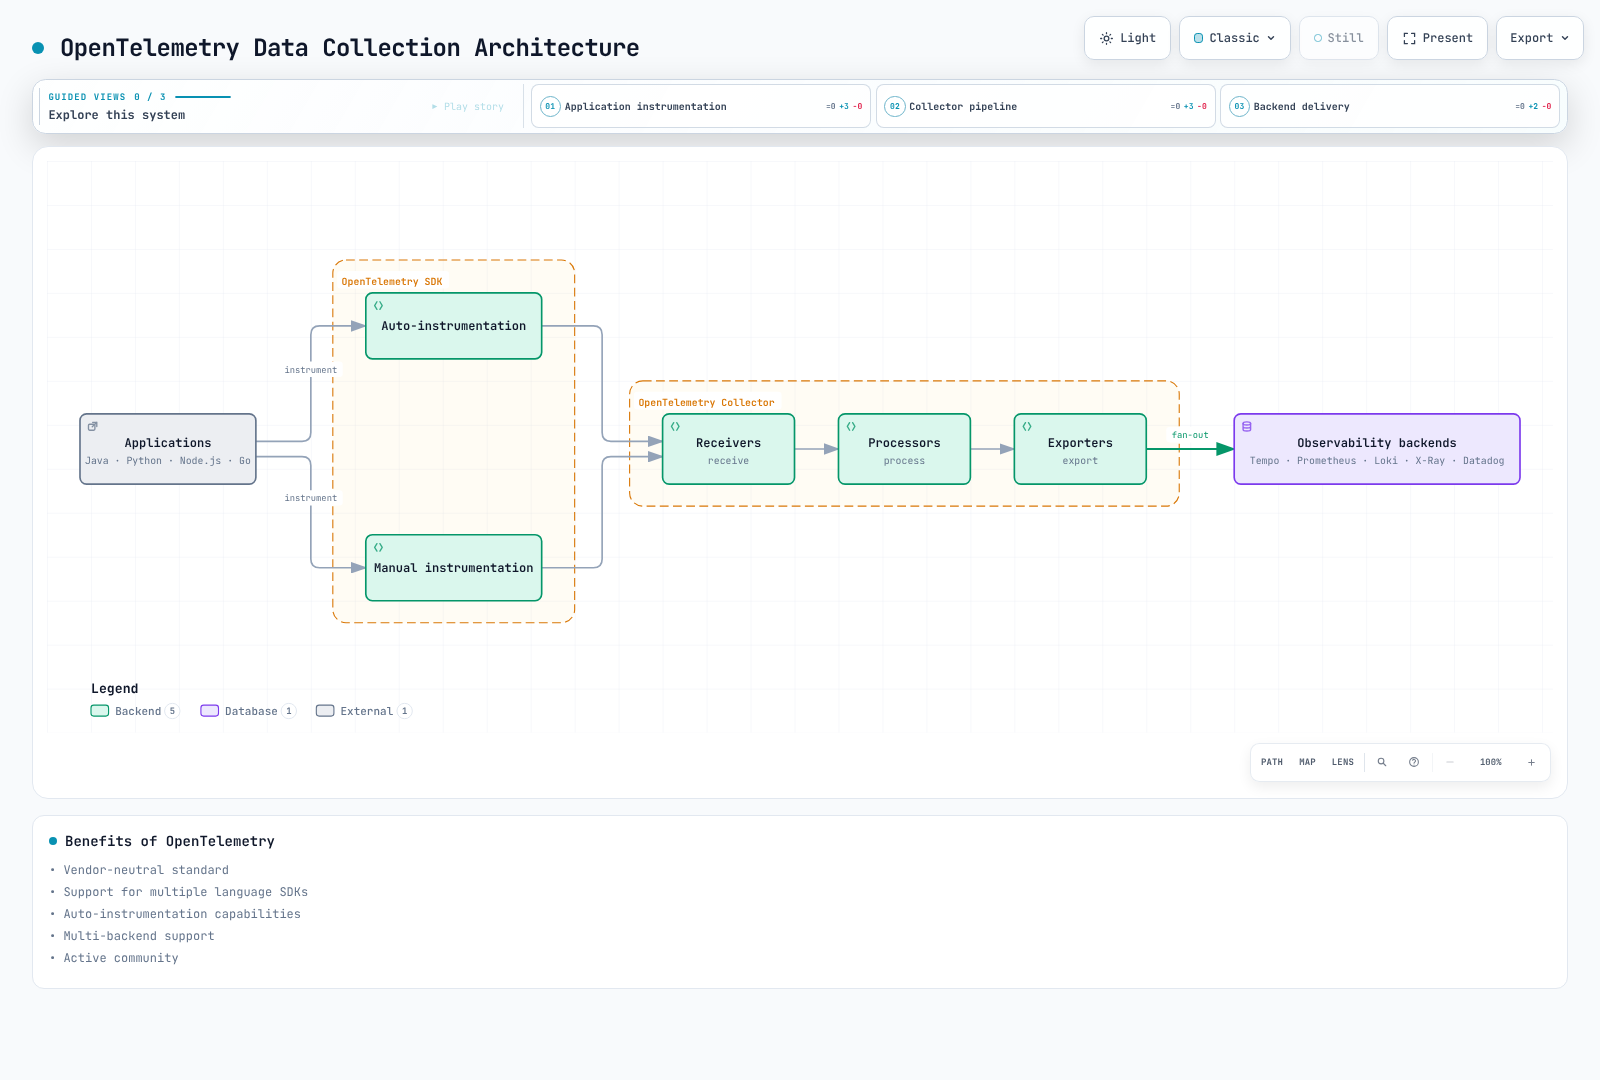Click the Benefits of OpenTelemetry heading
Screen dimensions: 1600x1080
(170, 841)
